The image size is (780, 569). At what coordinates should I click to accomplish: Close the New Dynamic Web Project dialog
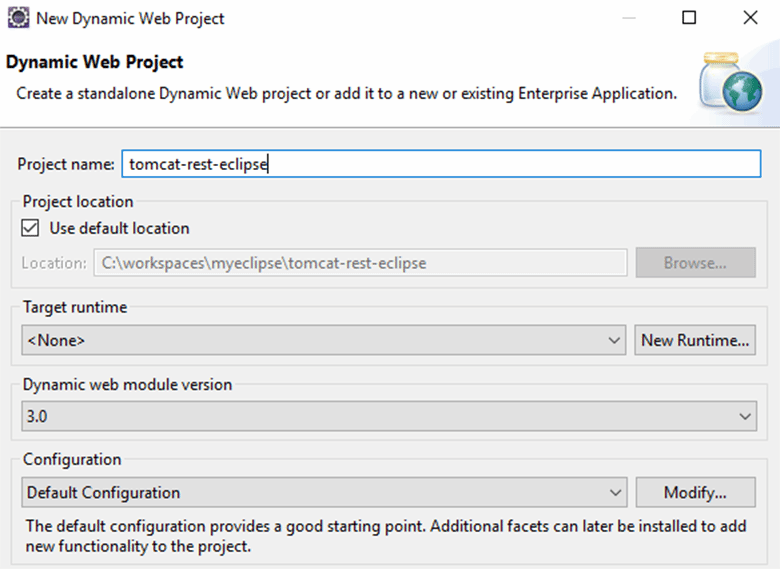pyautogui.click(x=750, y=18)
